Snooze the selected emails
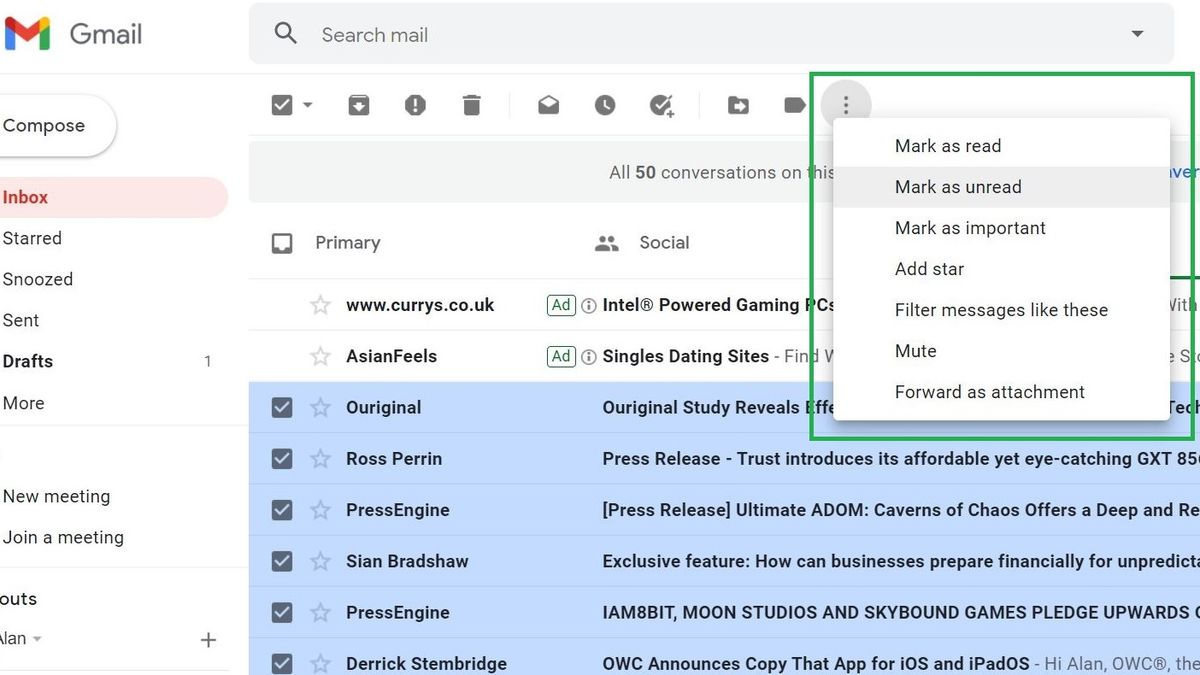This screenshot has width=1200, height=675. pos(605,104)
